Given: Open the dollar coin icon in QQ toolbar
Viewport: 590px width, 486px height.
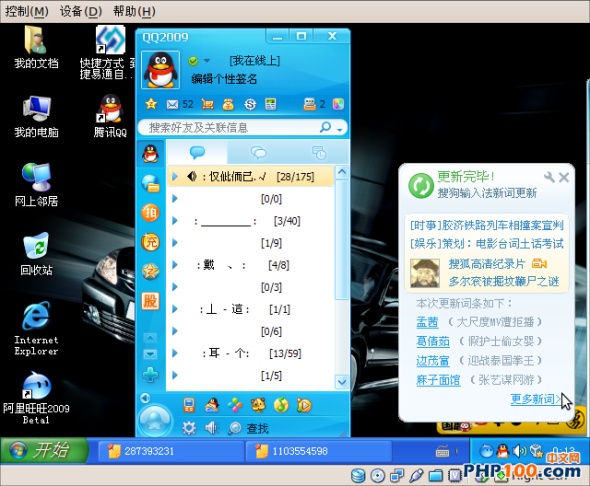Looking at the screenshot, I should pos(250,104).
